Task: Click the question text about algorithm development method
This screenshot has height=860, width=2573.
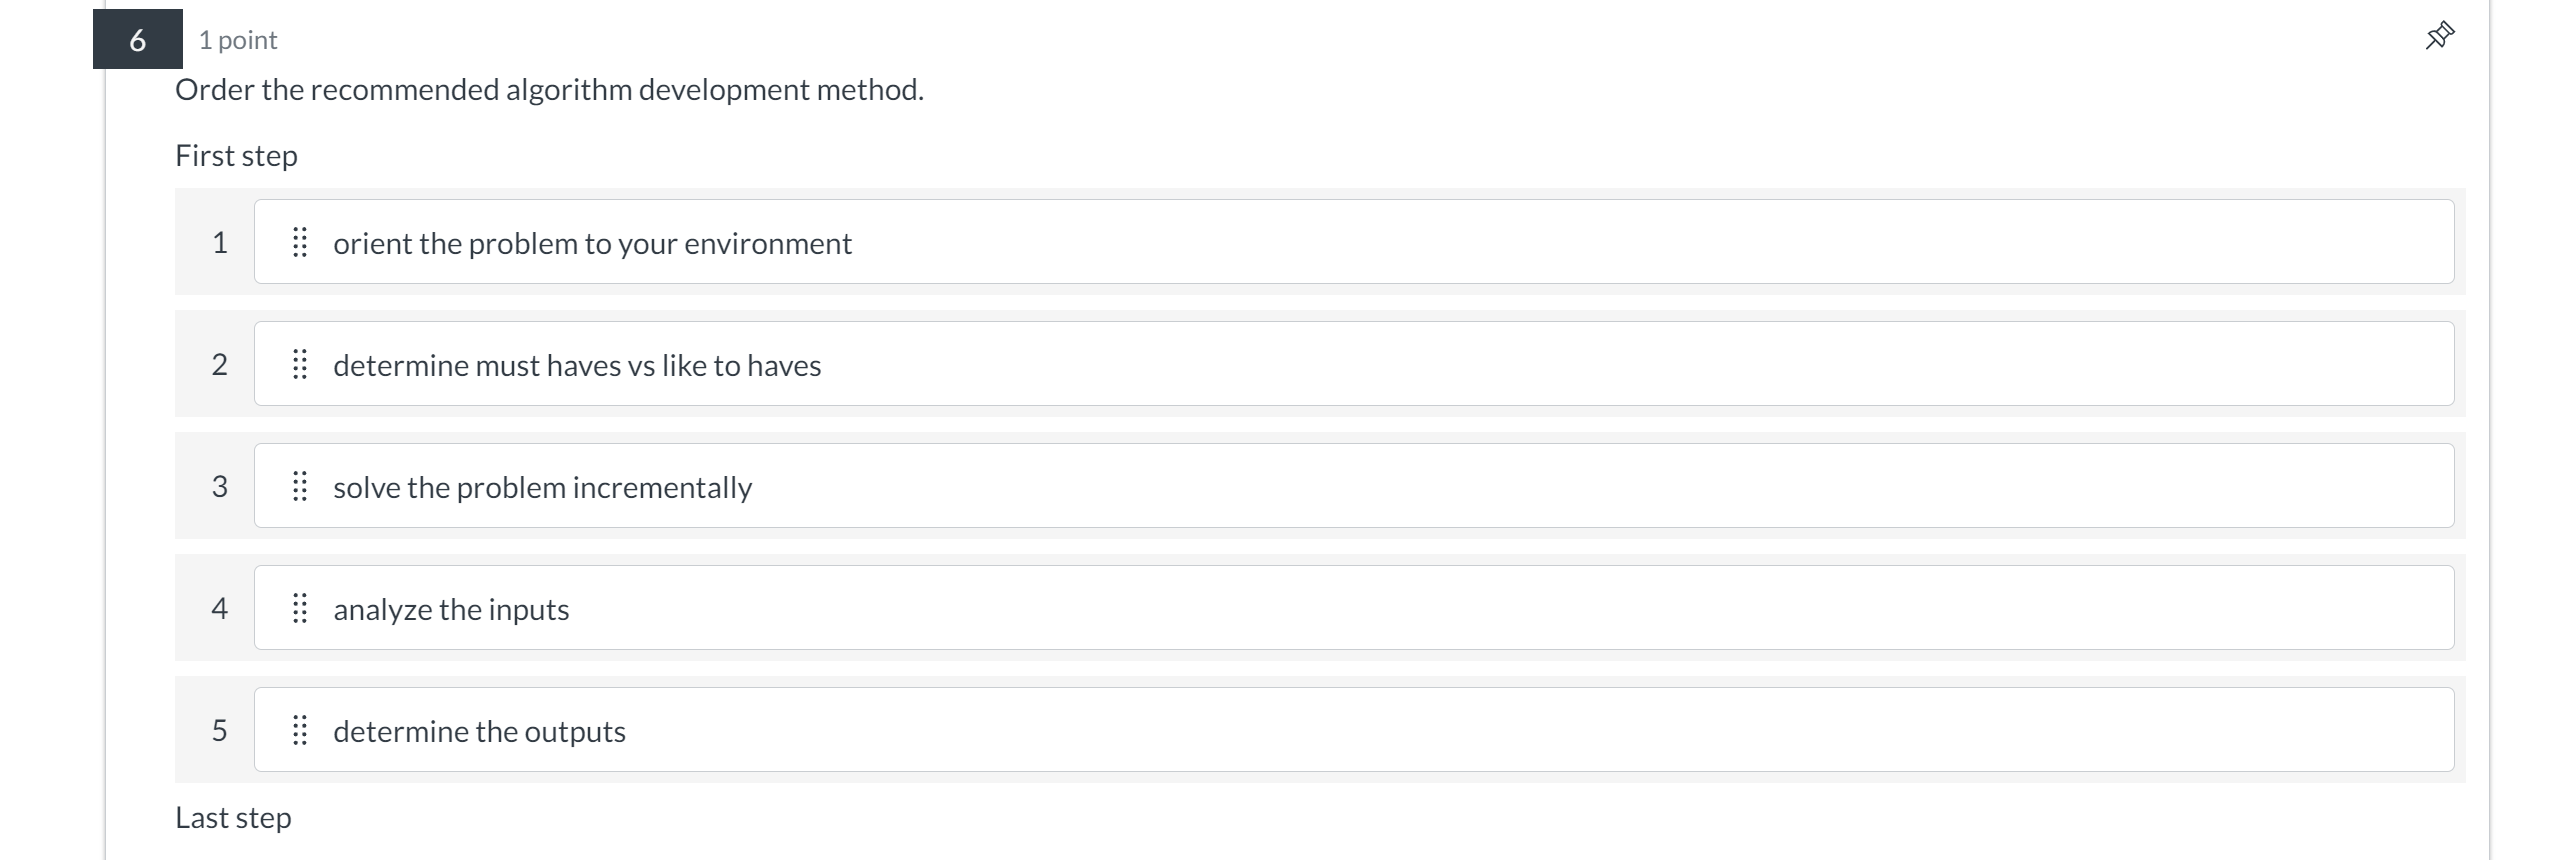Action: pos(549,90)
